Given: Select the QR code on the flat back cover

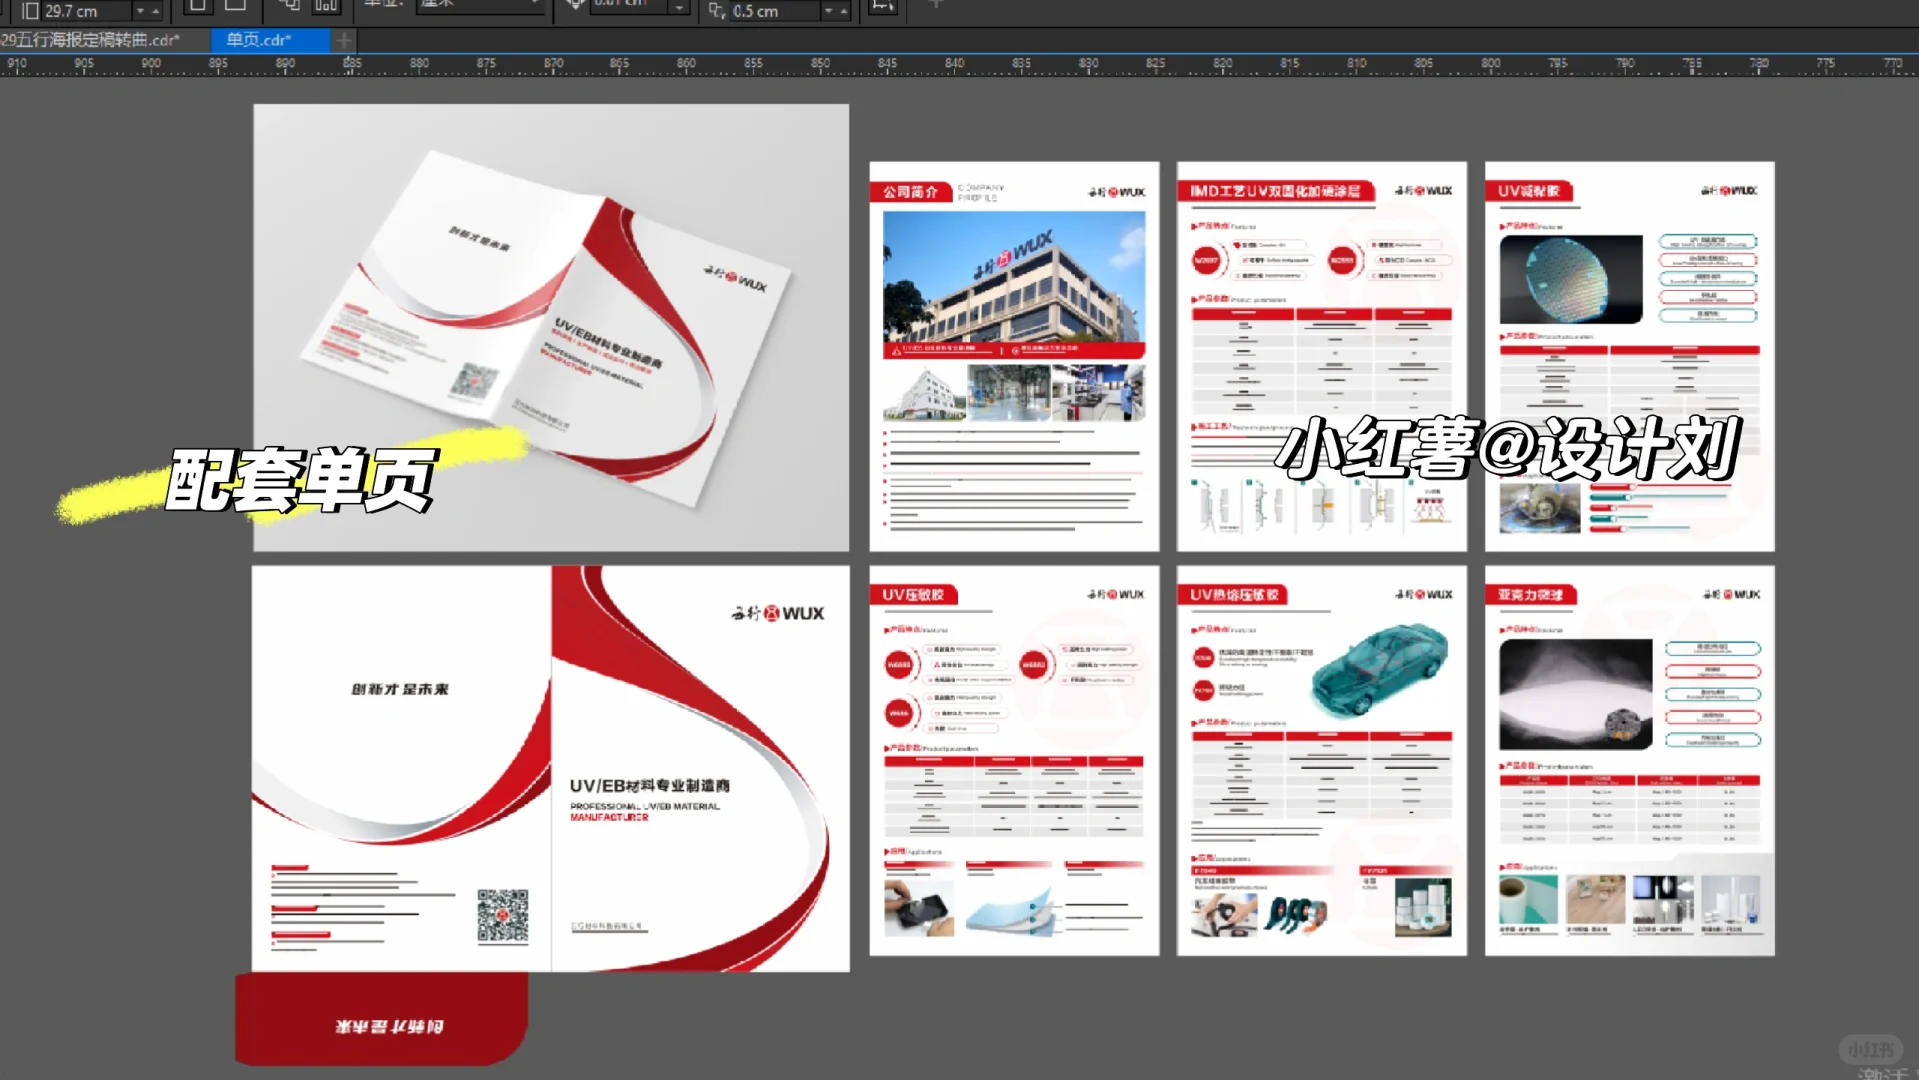Looking at the screenshot, I should coord(502,915).
